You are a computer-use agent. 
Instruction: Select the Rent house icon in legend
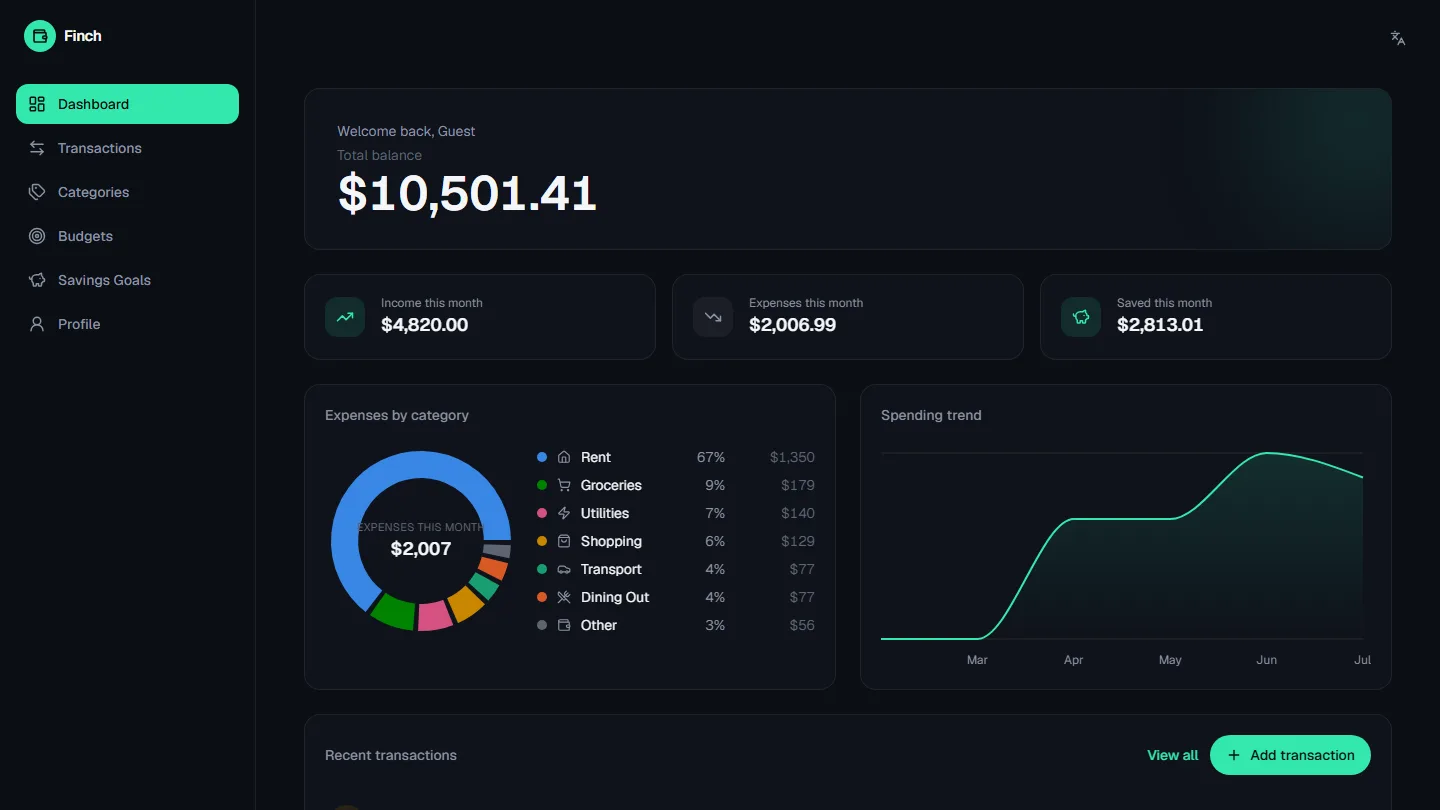click(564, 457)
